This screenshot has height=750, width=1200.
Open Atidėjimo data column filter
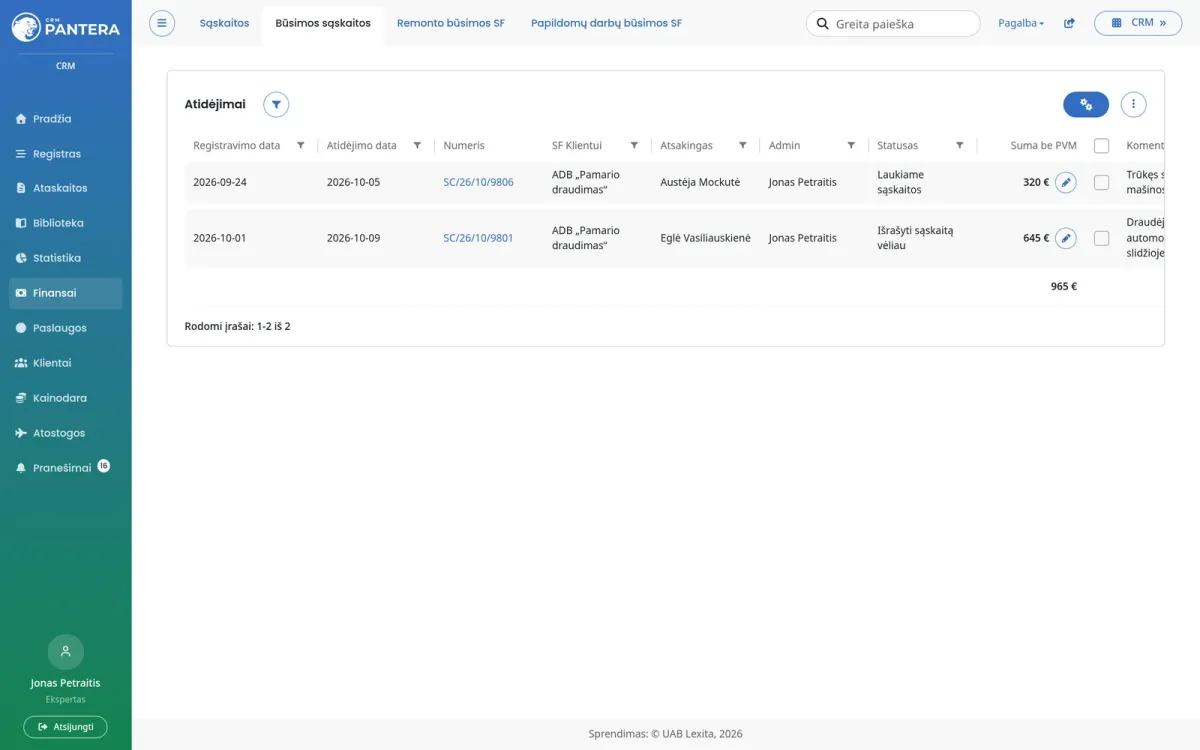(417, 145)
